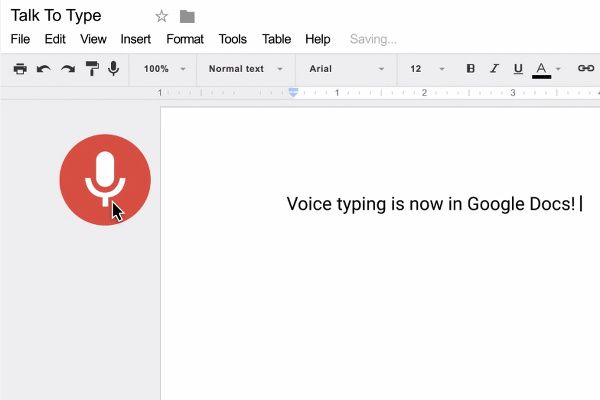This screenshot has width=600, height=400.
Task: Click the Talk To Type document title
Action: (x=56, y=16)
